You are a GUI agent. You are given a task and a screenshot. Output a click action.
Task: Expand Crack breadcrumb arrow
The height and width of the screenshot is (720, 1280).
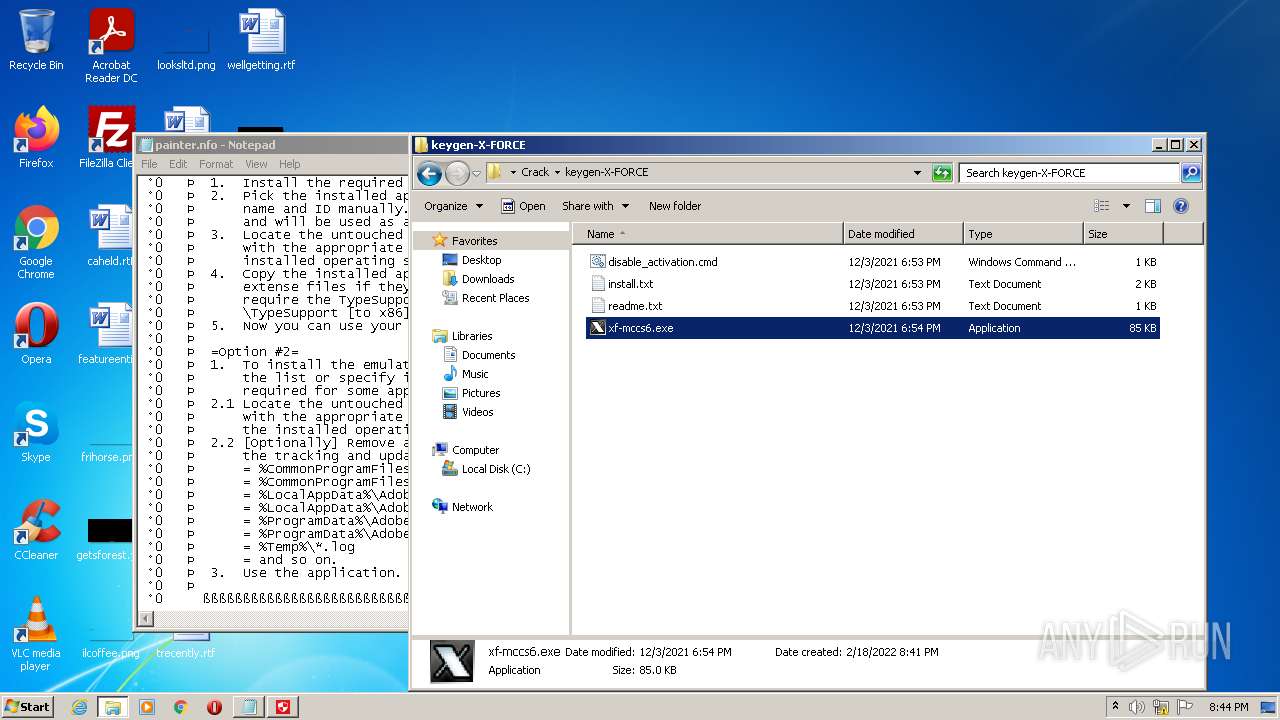click(557, 173)
